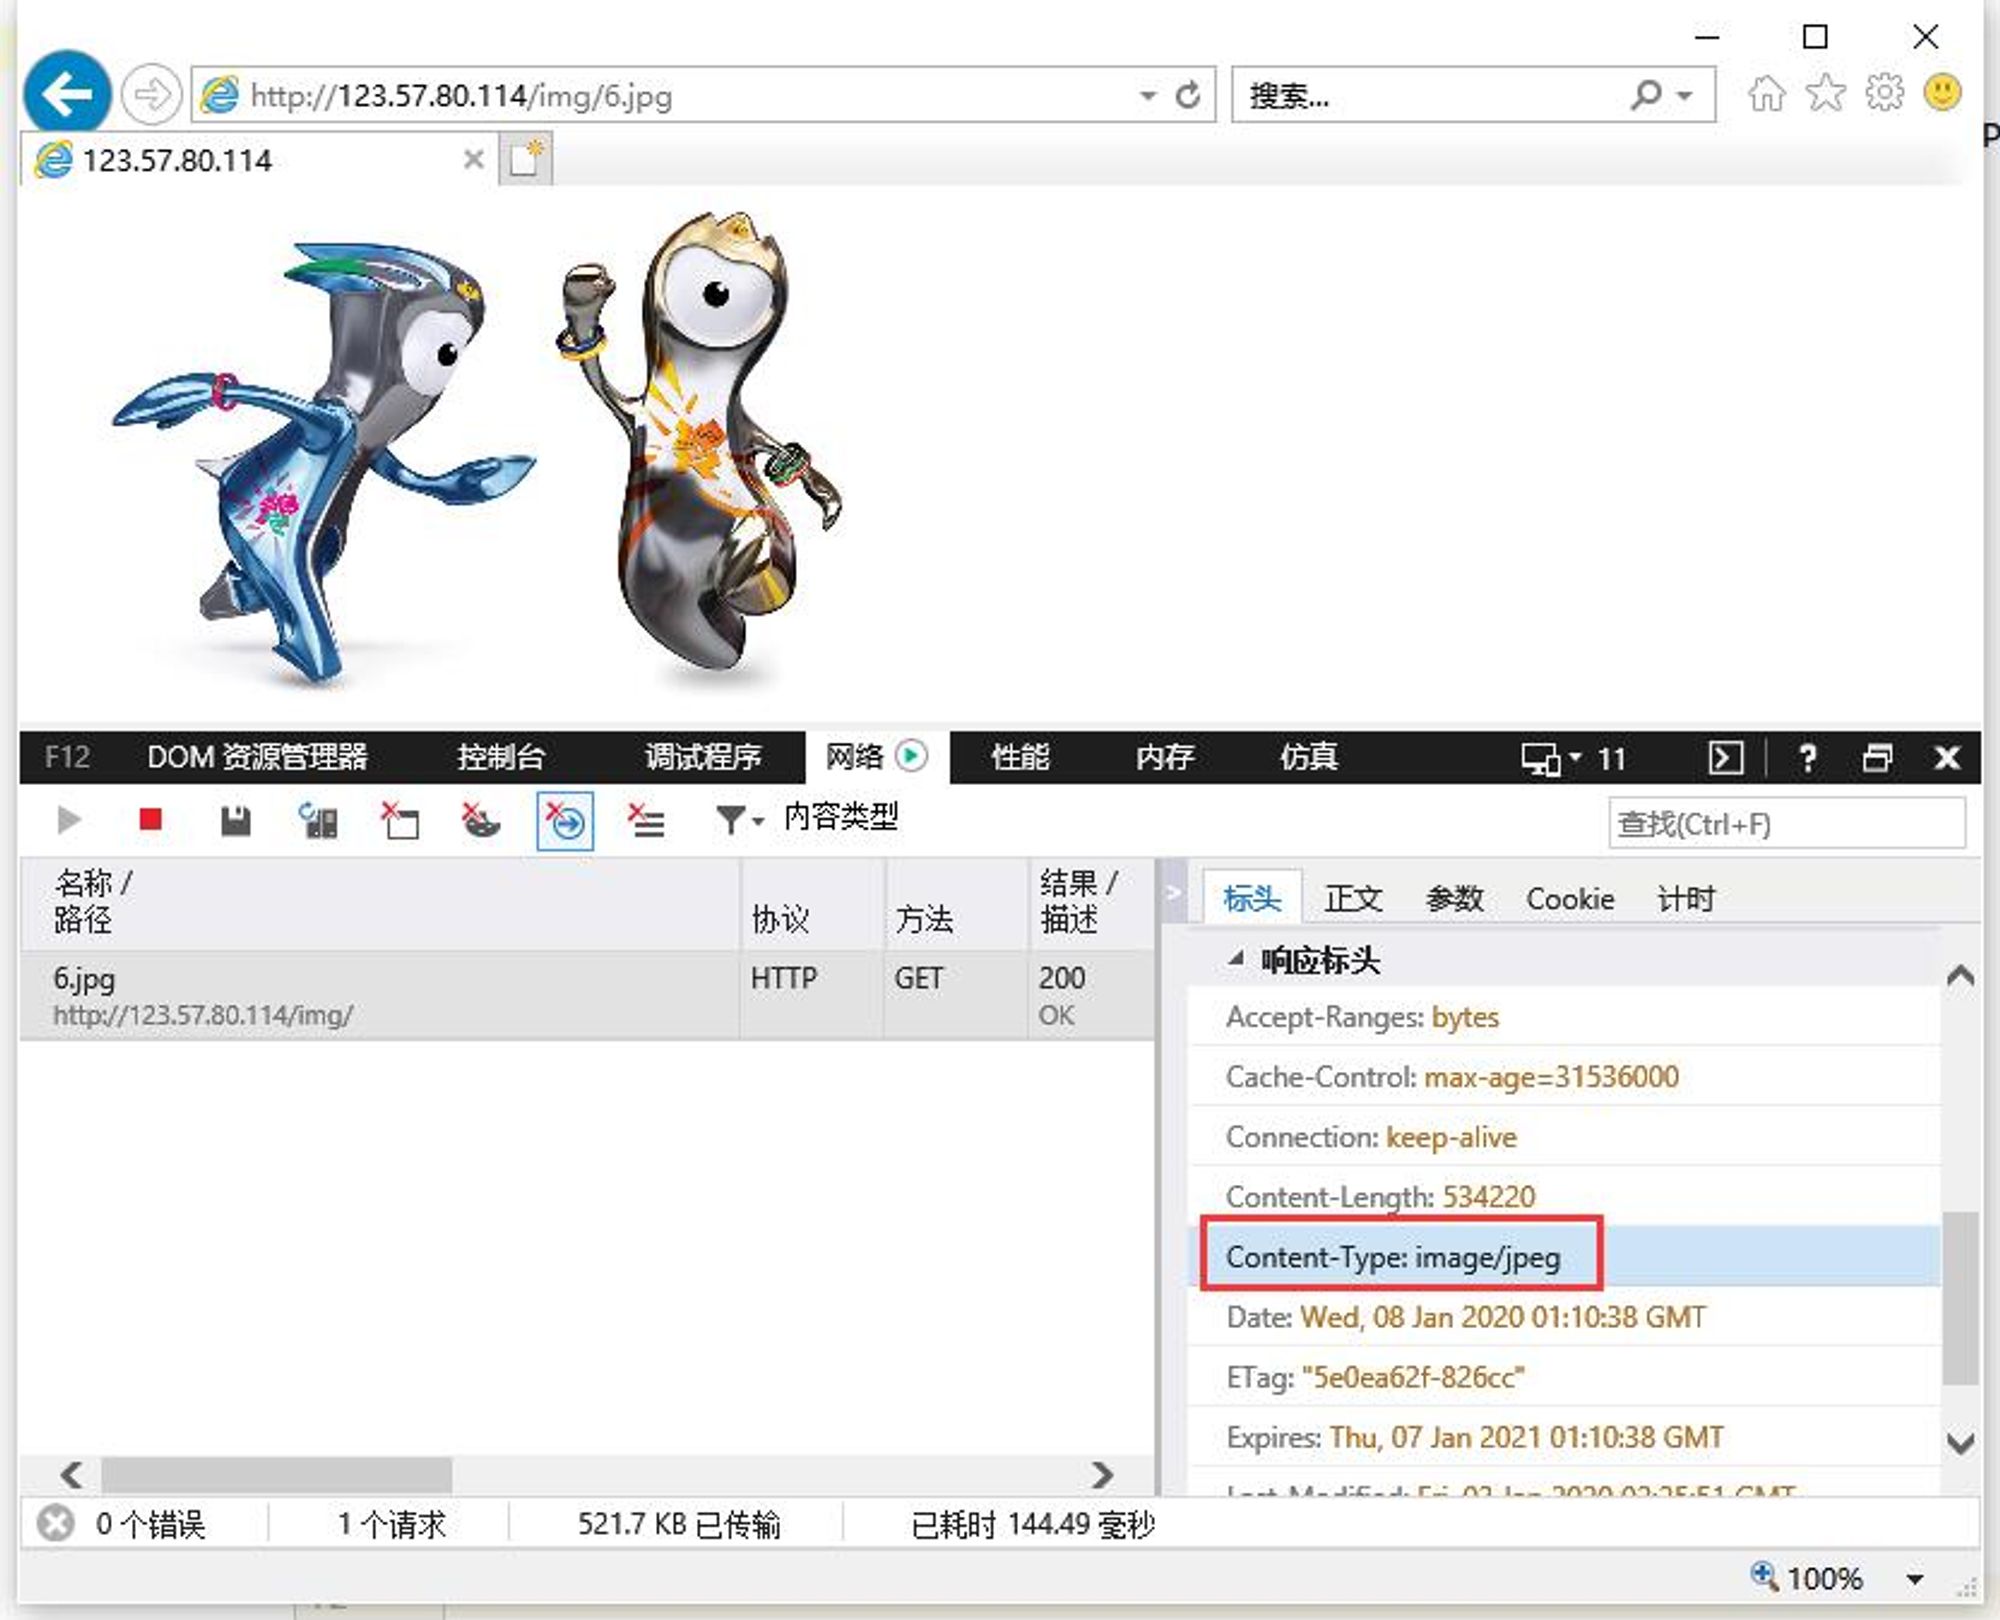Screen dimensions: 2000x1620
Task: Open a new tab button
Action: [525, 160]
